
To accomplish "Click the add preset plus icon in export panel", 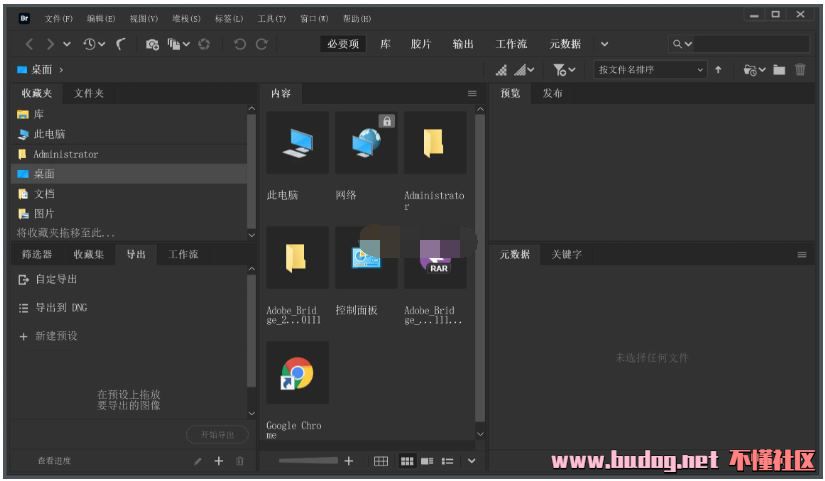I will tap(219, 462).
